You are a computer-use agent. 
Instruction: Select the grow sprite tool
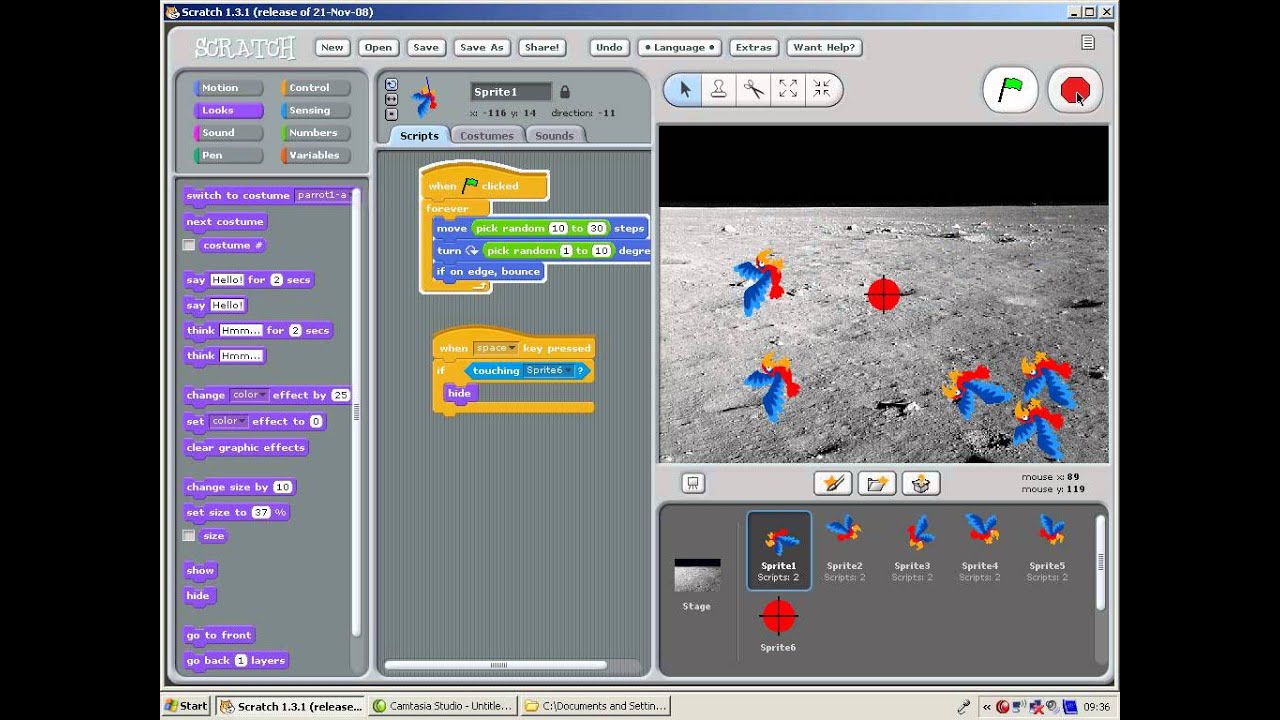(x=788, y=89)
